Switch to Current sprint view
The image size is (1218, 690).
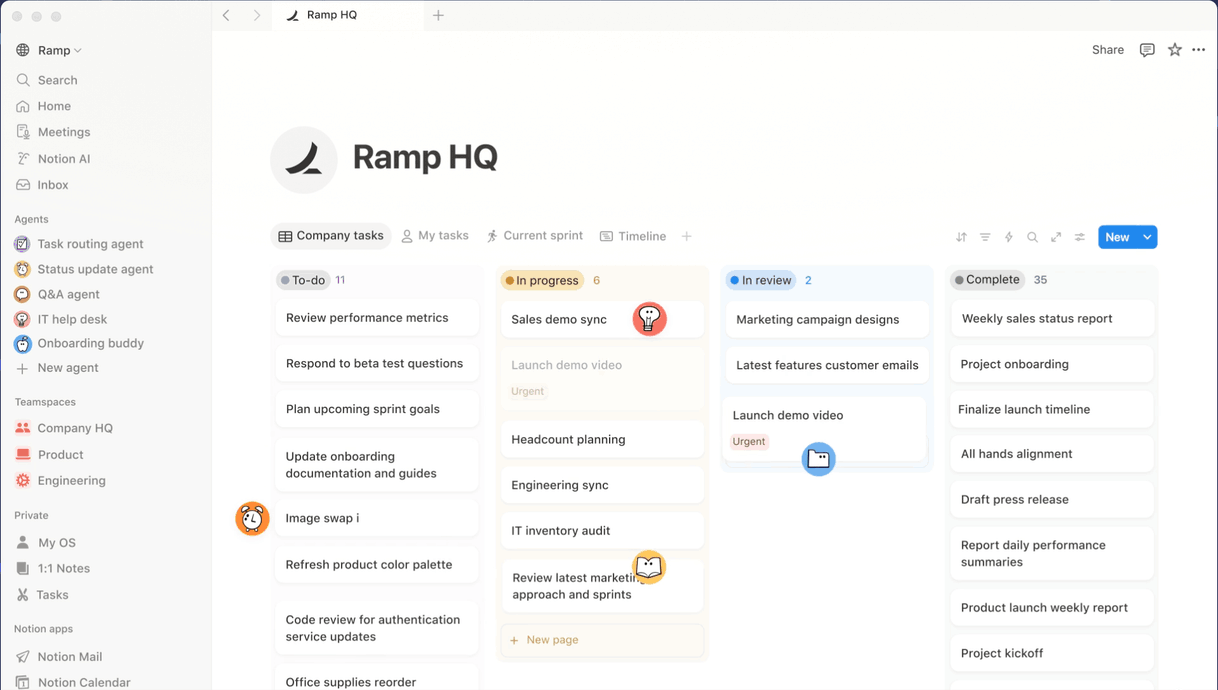pos(535,236)
